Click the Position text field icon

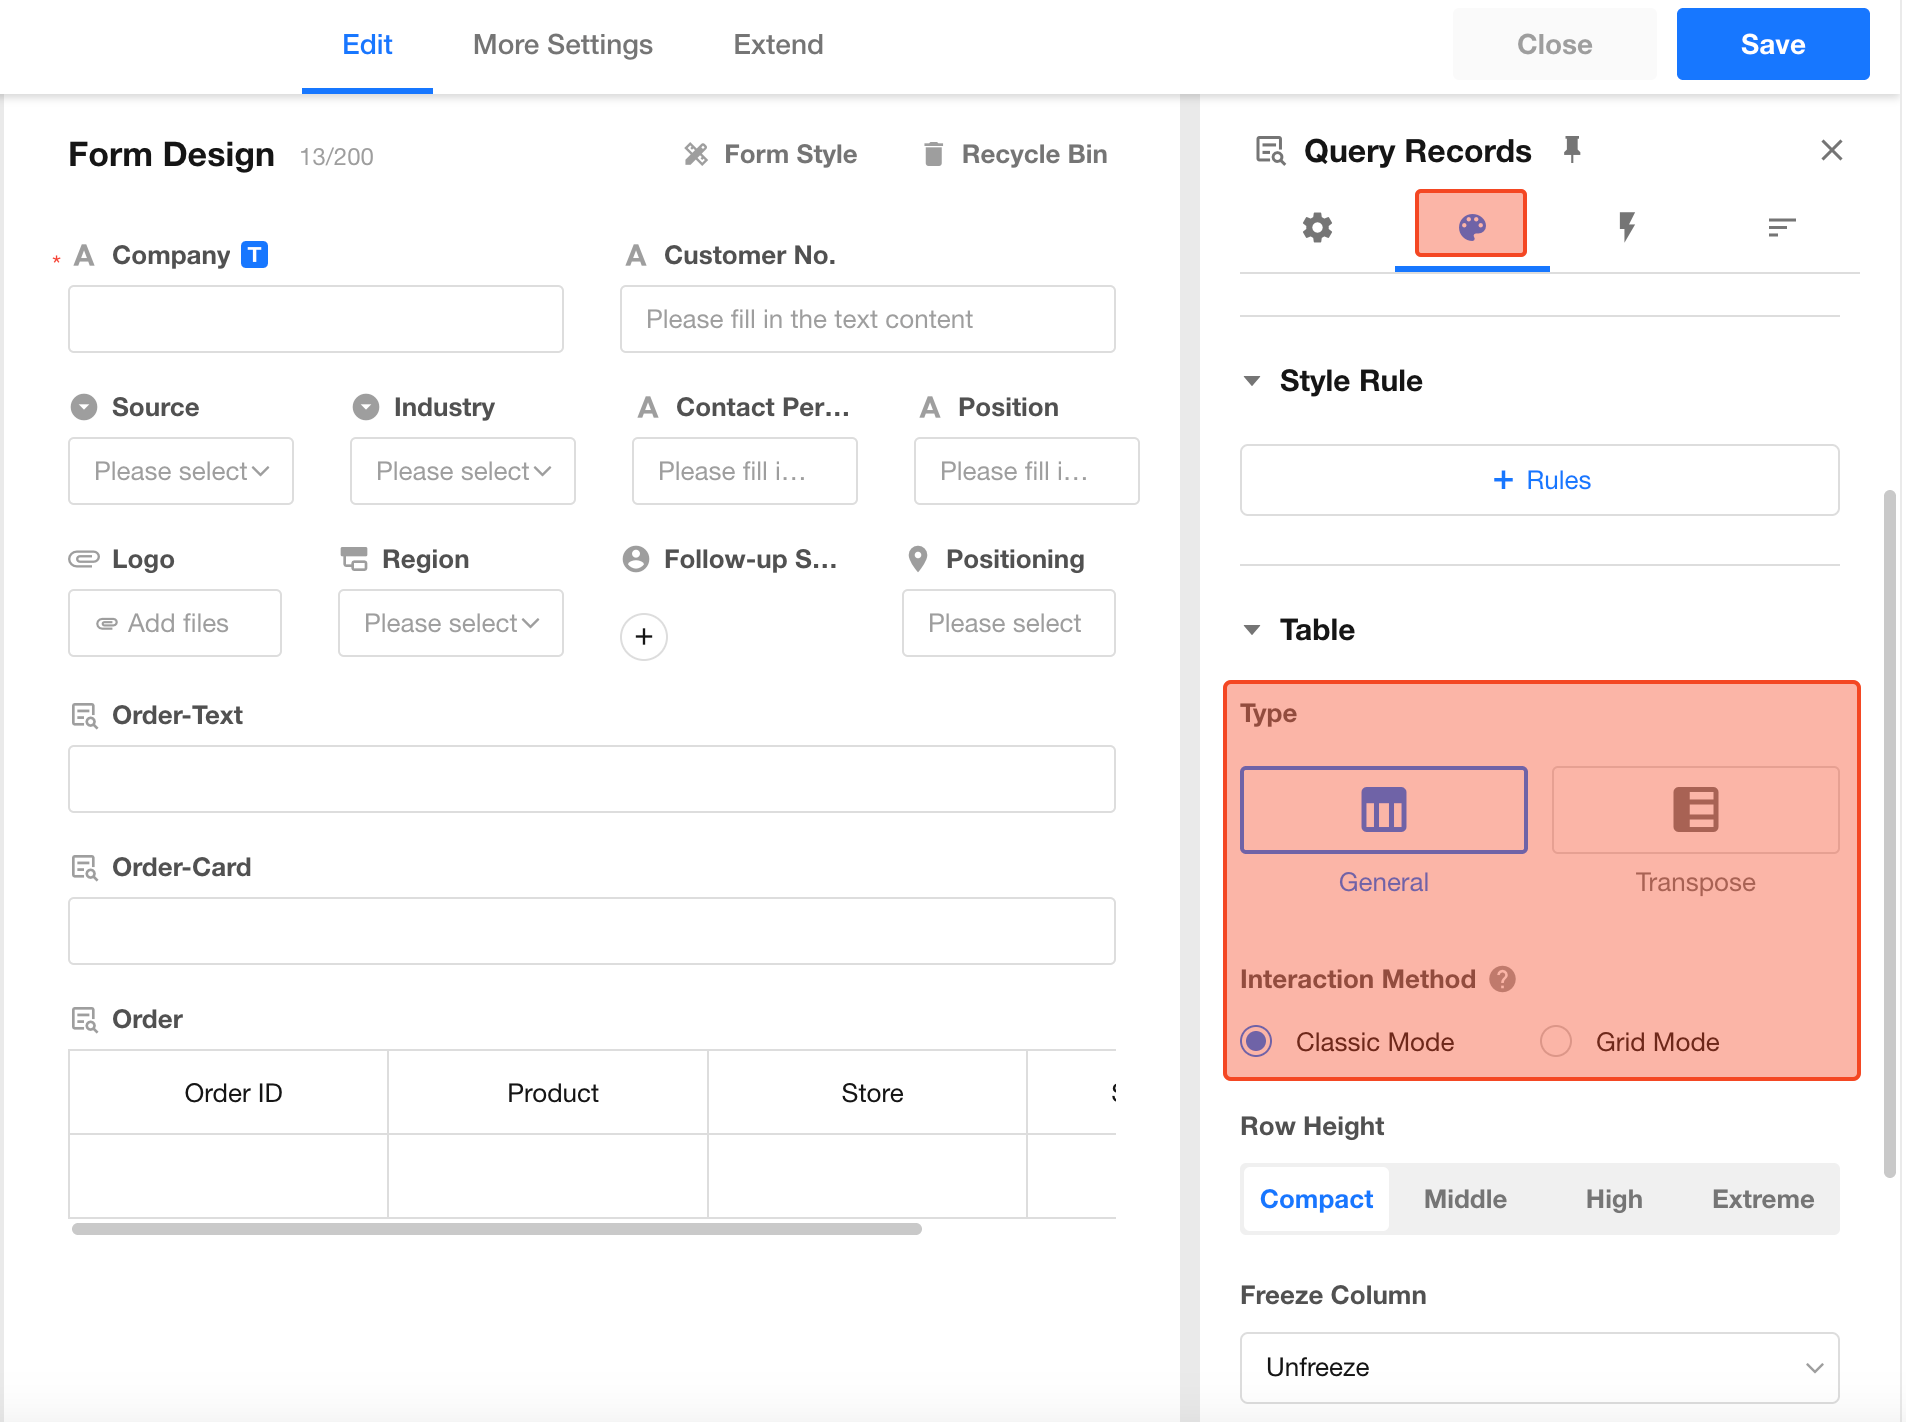point(929,408)
